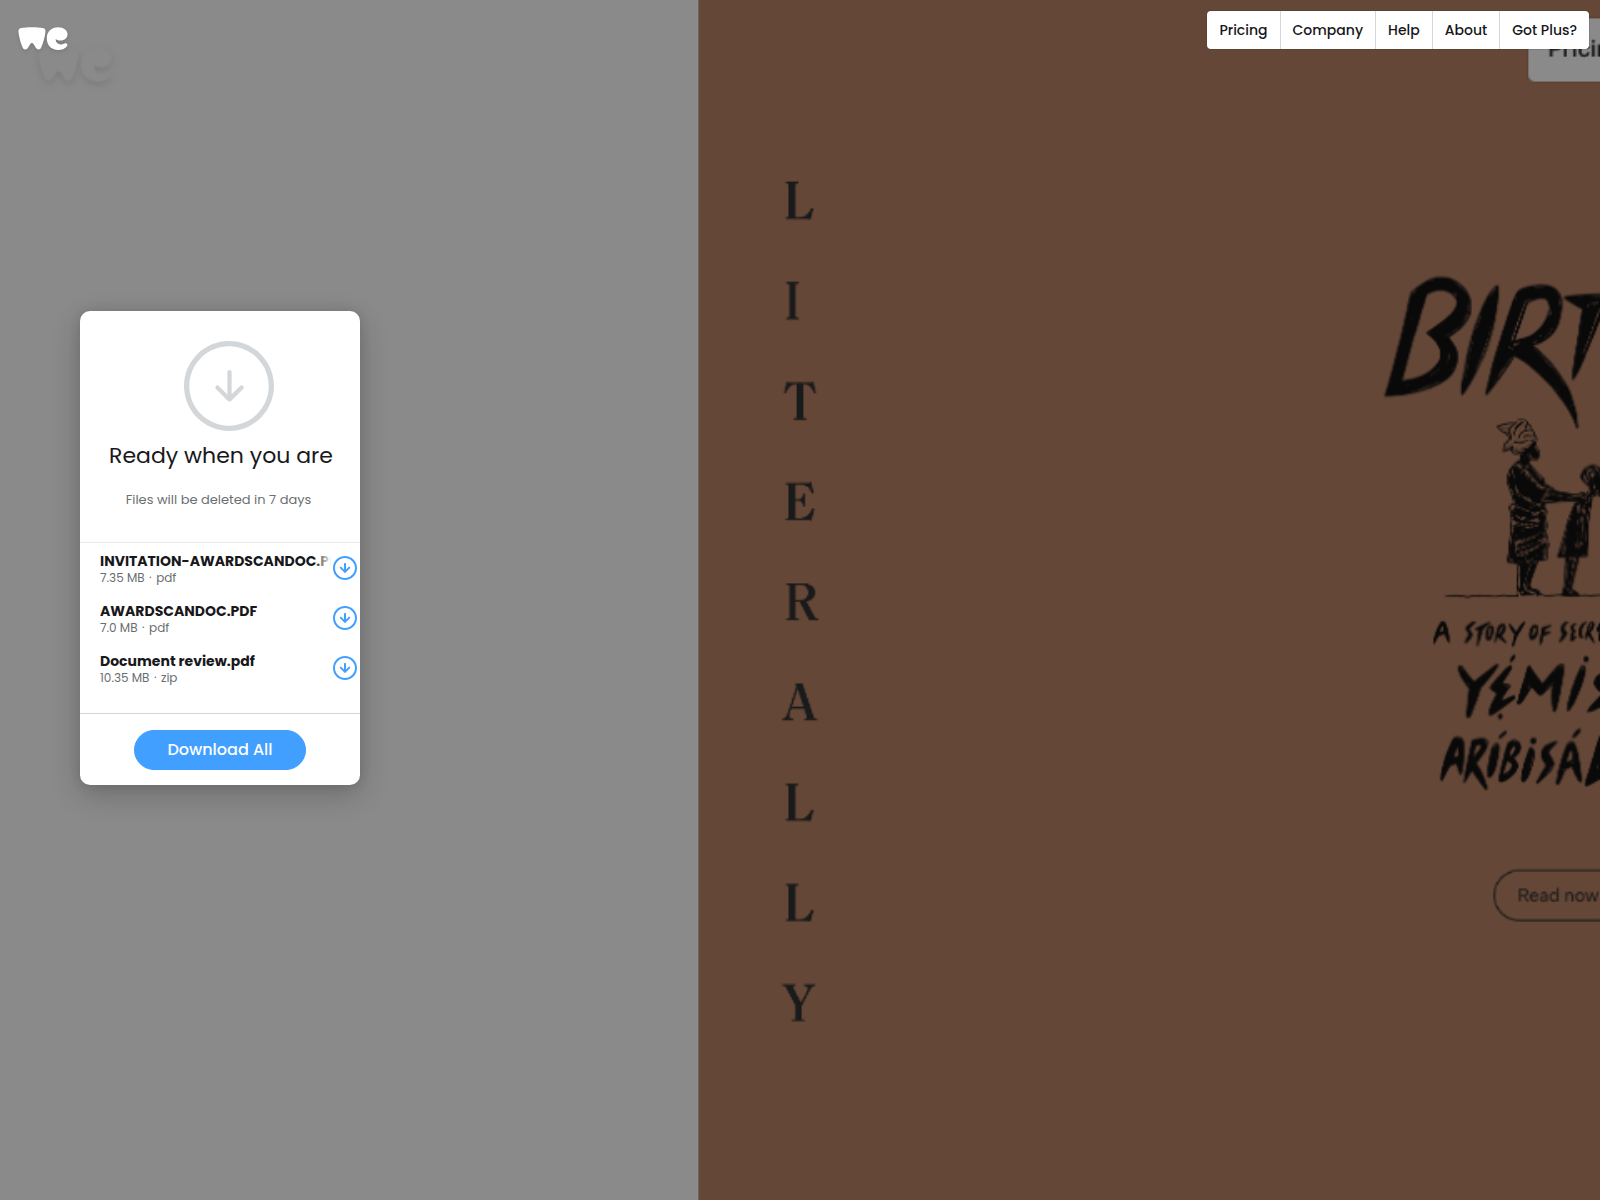Click the '7.35 MB · pdf' file size

[x=138, y=578]
